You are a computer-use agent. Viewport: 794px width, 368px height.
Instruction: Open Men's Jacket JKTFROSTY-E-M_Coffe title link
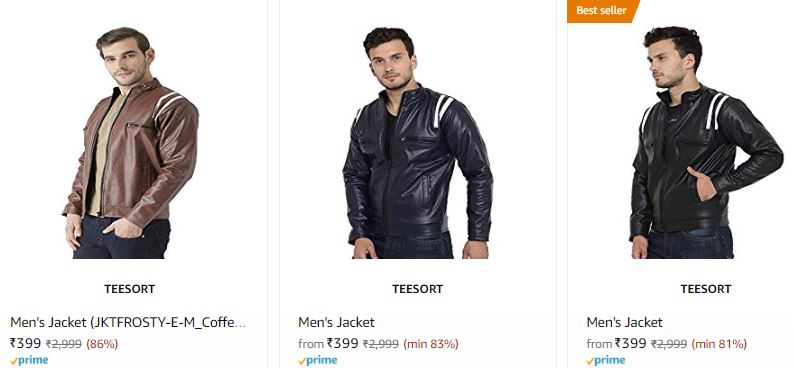(128, 322)
